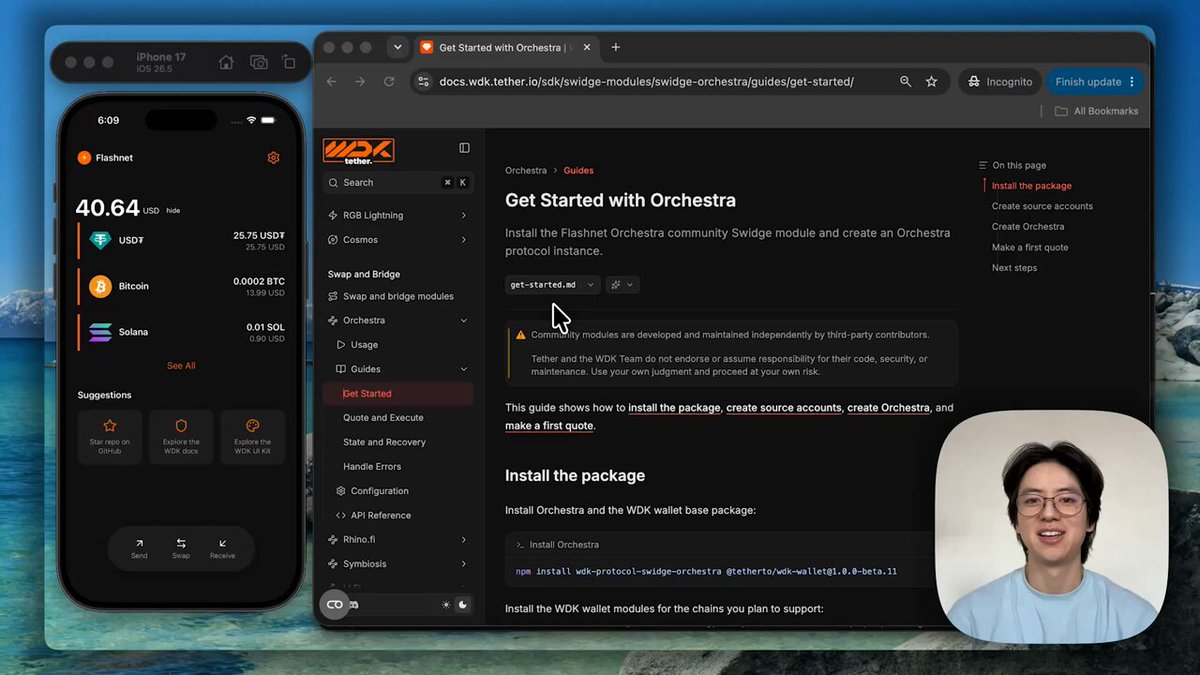This screenshot has height=675, width=1200.
Task: Open the AI sparkle dropdown
Action: click(622, 285)
